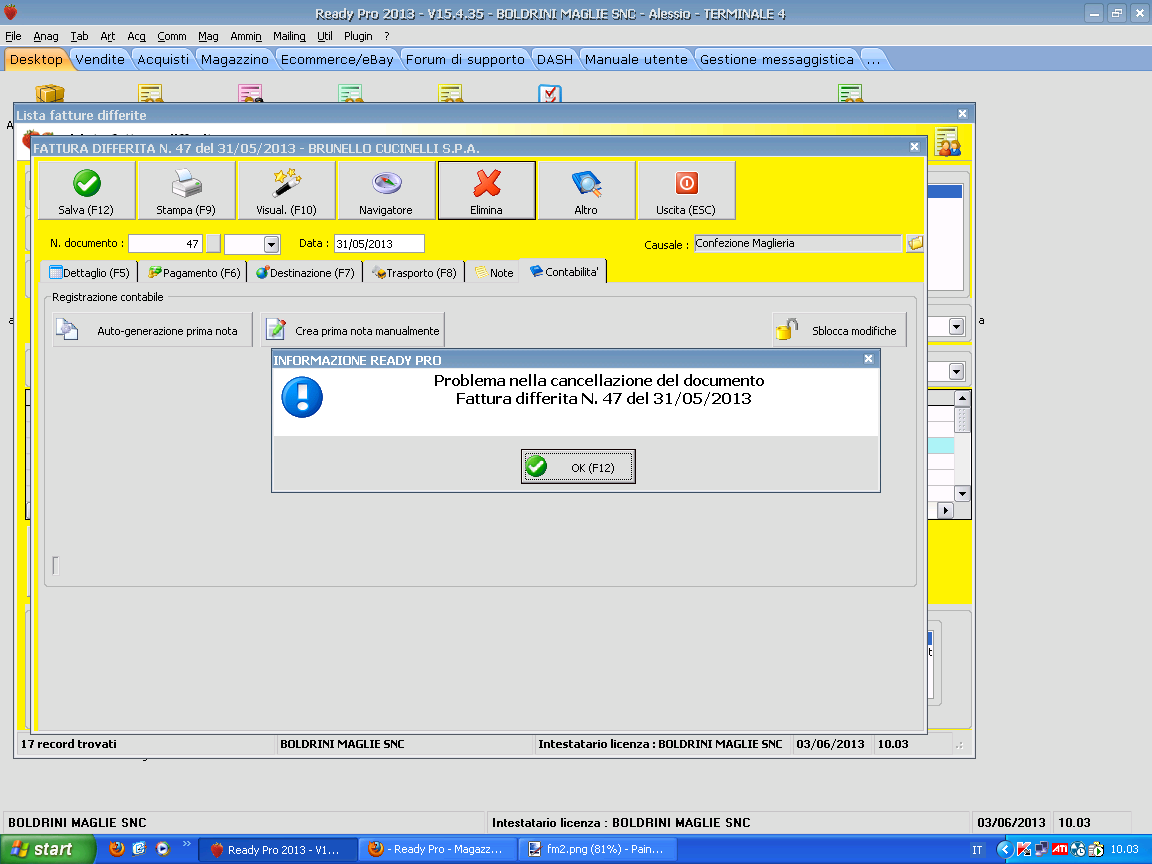Click scroll right arrow in Lista fatture list
This screenshot has height=864, width=1152.
point(946,510)
